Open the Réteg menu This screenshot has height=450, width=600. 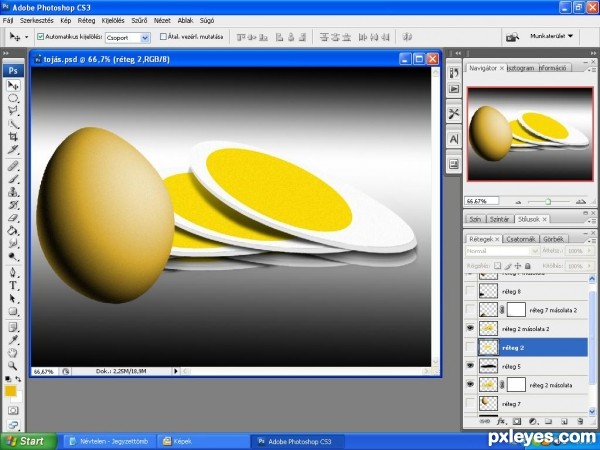(86, 20)
